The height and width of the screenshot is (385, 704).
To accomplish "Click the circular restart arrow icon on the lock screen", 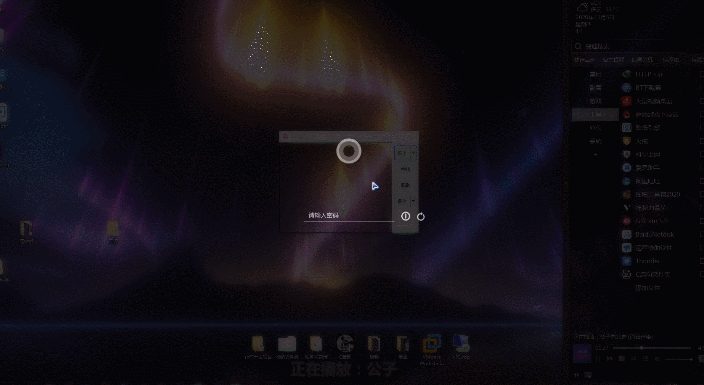I will [421, 217].
